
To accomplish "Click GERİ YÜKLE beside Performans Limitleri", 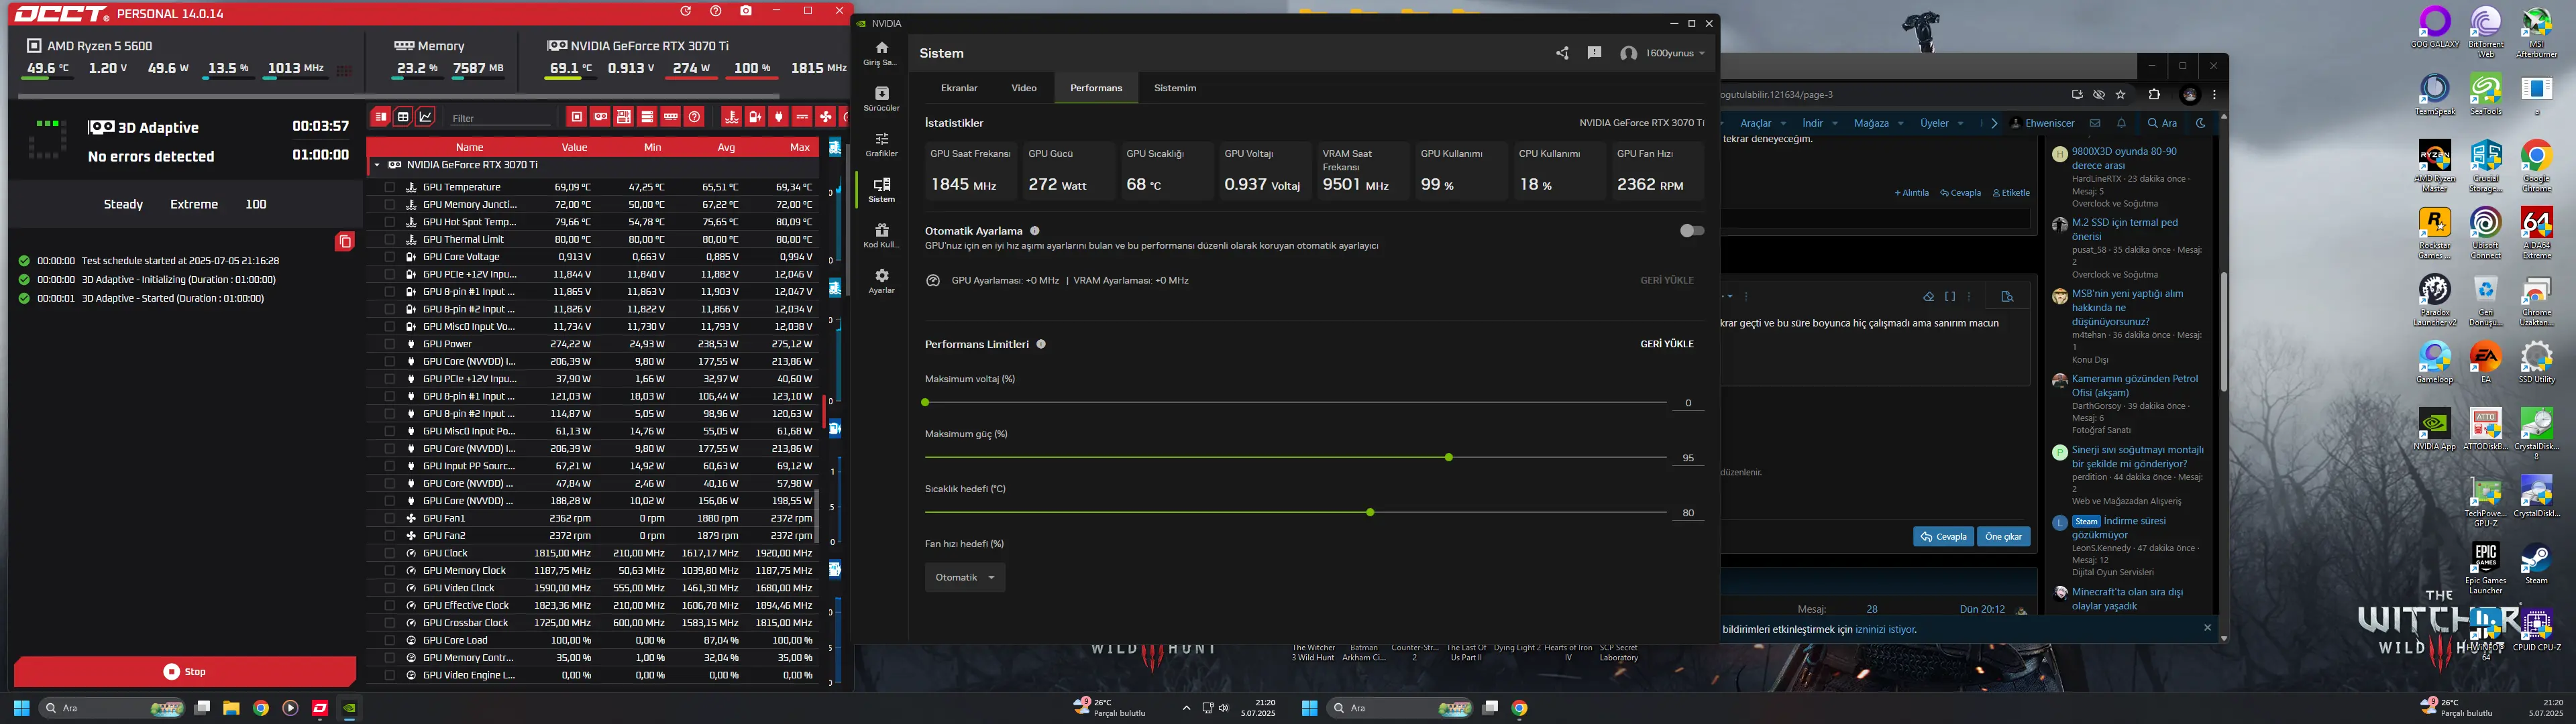I will pyautogui.click(x=1667, y=344).
